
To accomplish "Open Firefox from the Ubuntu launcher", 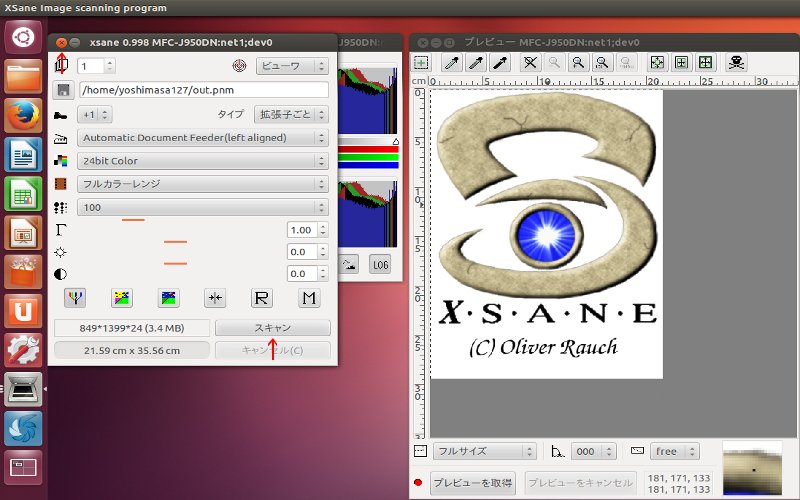I will pos(23,115).
